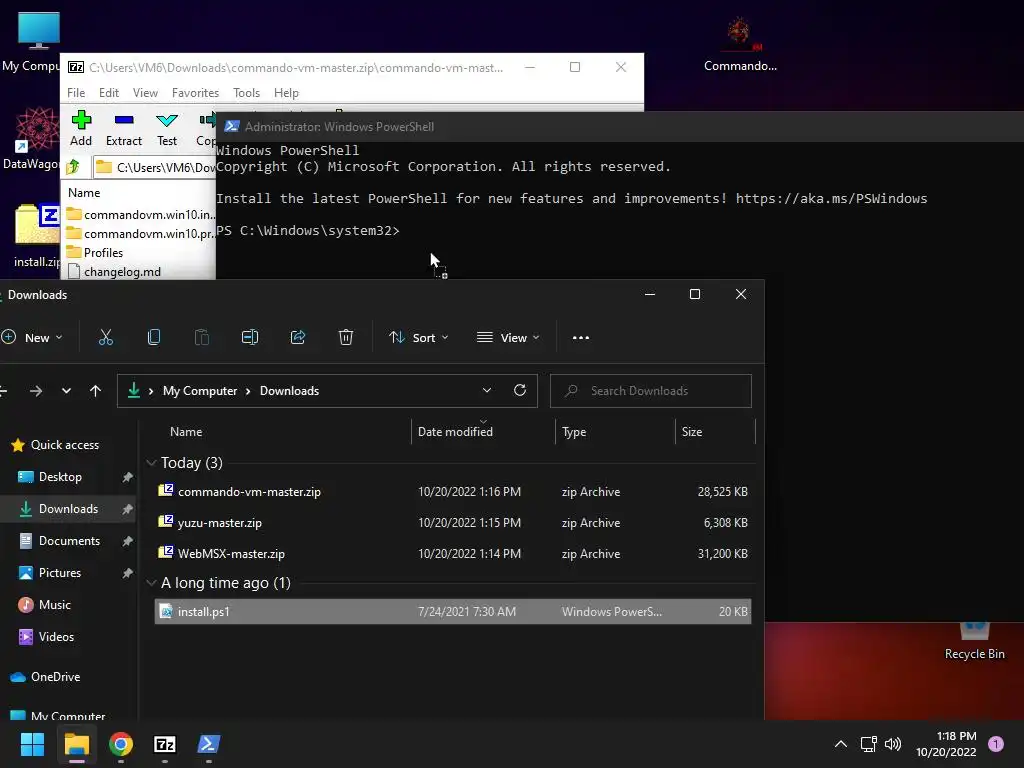Open the Favorites menu in 7-Zip

(x=195, y=93)
